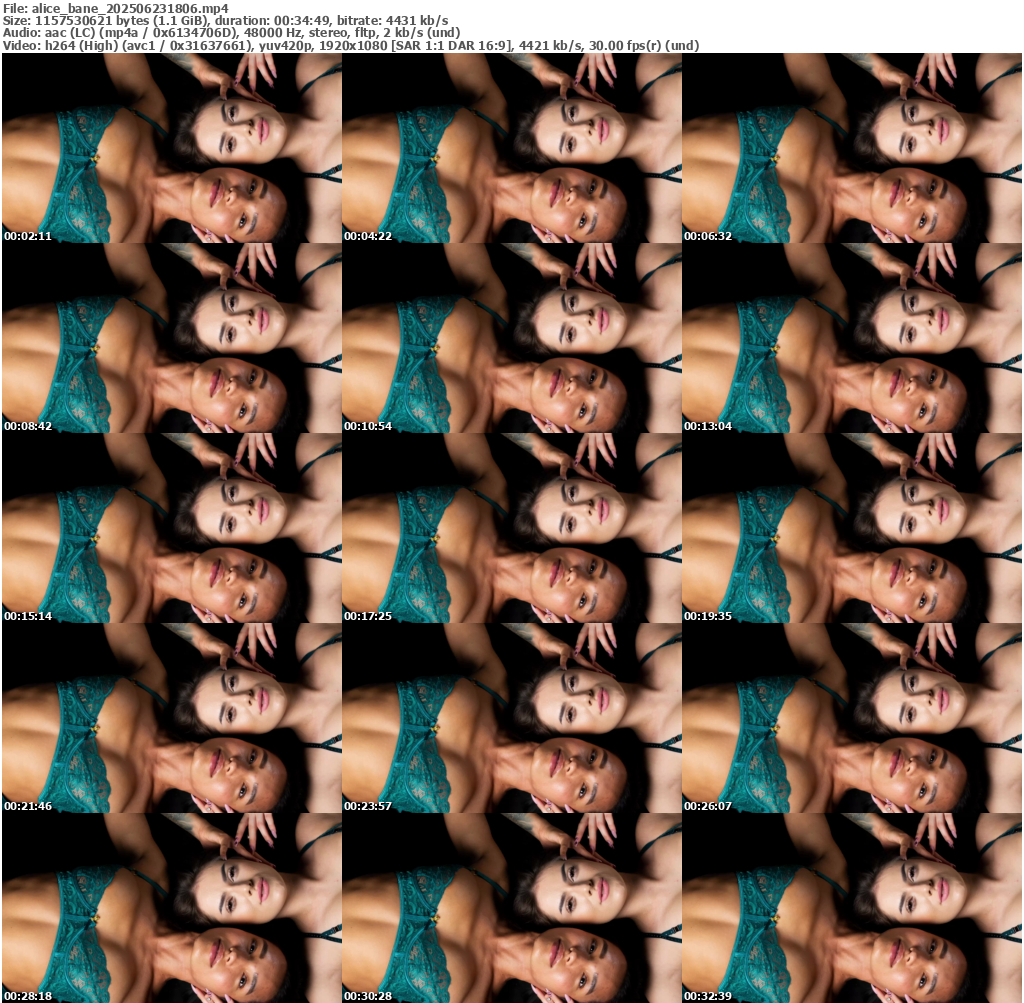The image size is (1024, 1003).
Task: Open the thumbnail marked 00:06:32
Action: (x=852, y=148)
